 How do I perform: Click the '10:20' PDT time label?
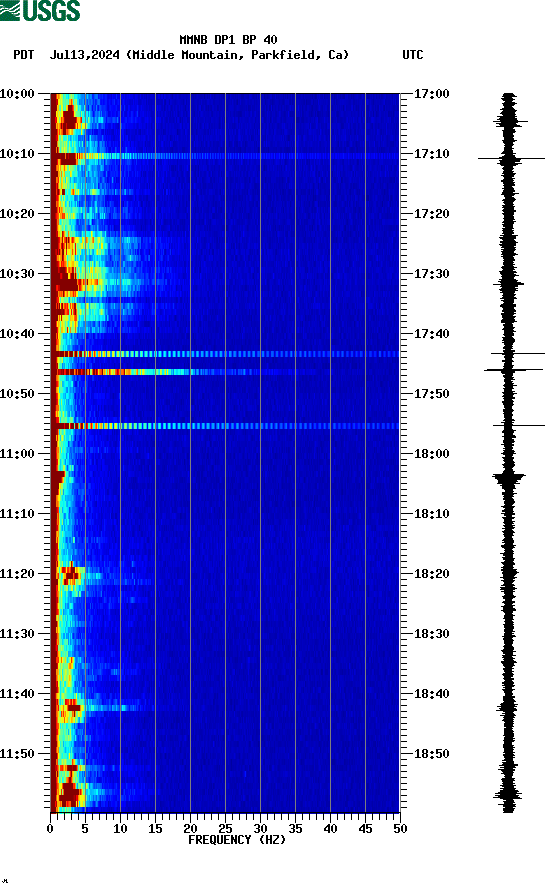[x=17, y=214]
